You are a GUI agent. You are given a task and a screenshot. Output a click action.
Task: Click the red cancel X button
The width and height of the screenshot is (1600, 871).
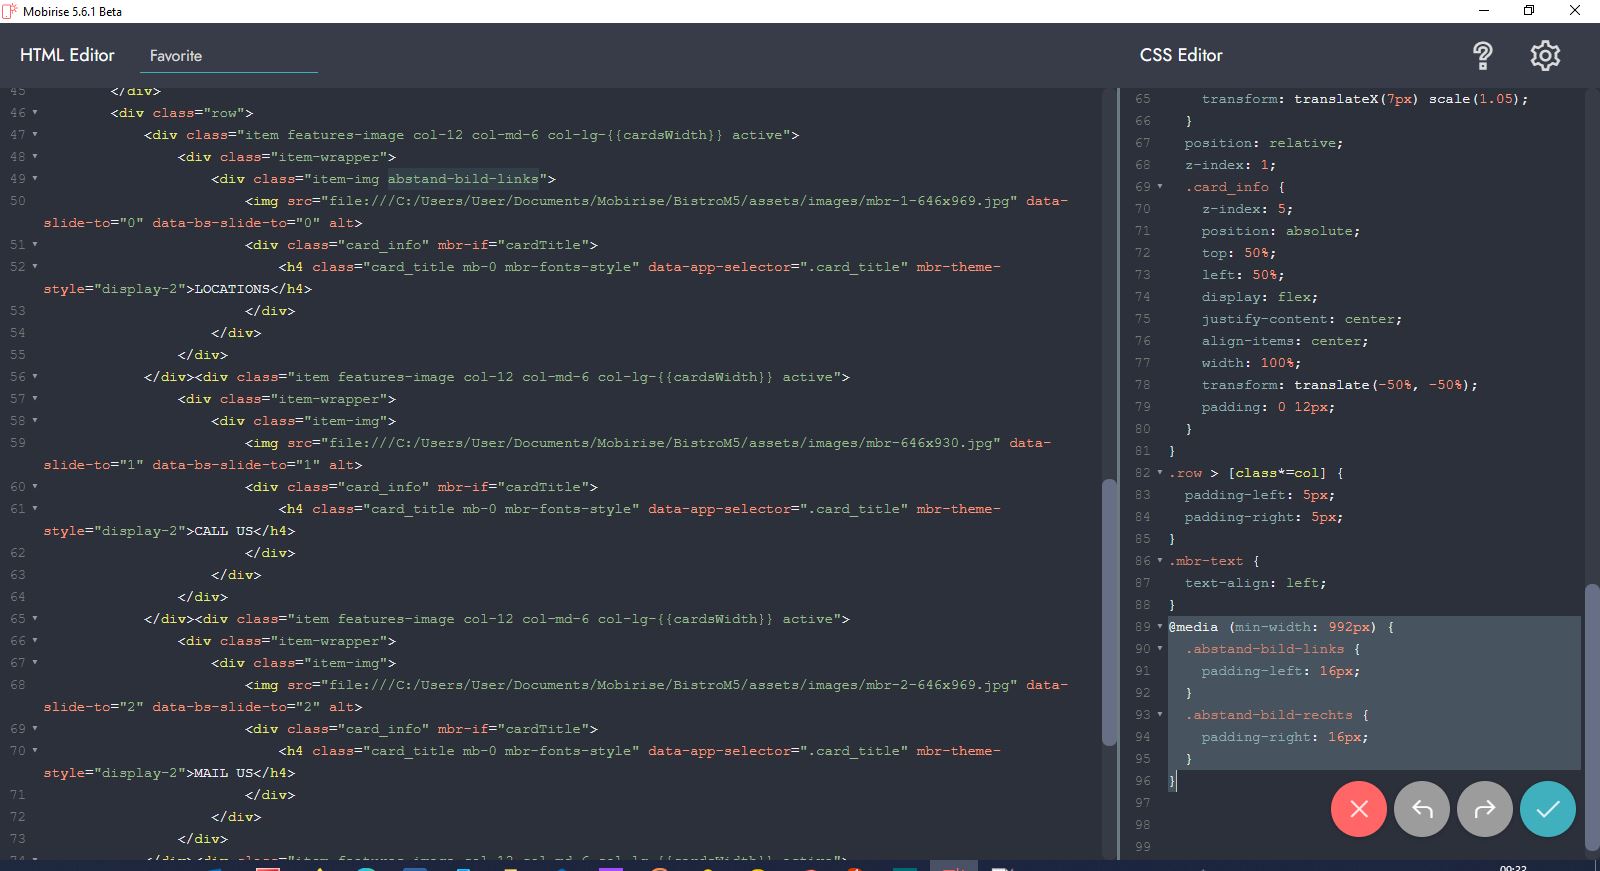tap(1358, 809)
